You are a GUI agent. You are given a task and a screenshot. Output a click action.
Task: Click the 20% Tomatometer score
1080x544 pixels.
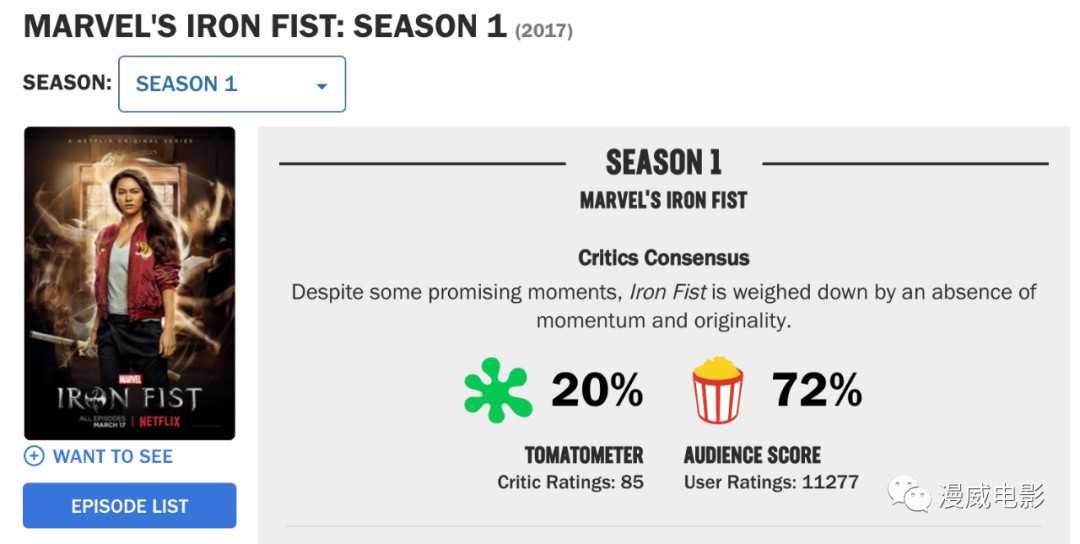(x=597, y=391)
